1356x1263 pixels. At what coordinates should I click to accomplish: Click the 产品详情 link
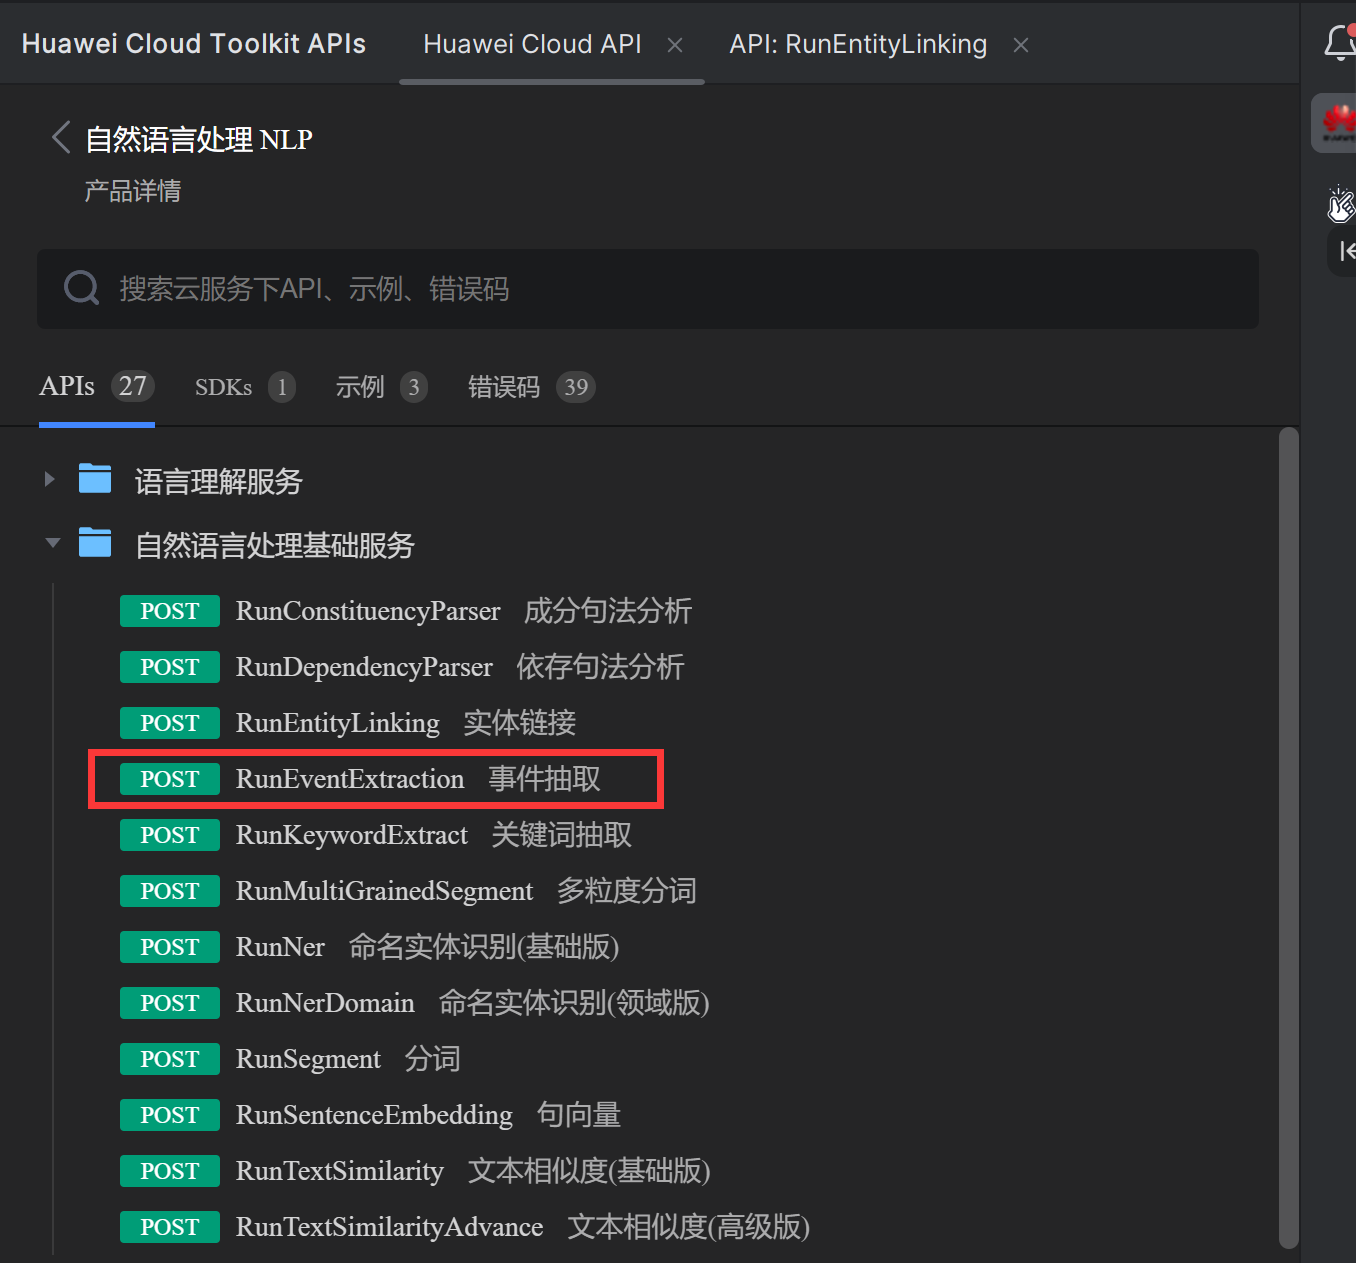click(133, 191)
